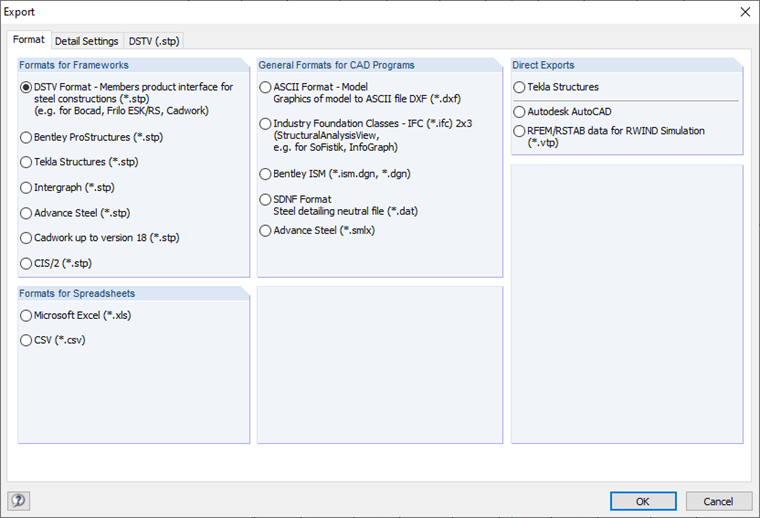Select SDNF steel detailing neutral file
Screen dimensions: 760x518
coord(265,199)
